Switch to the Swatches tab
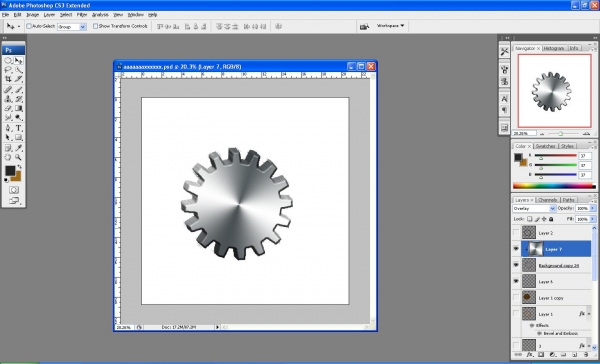This screenshot has width=600, height=364. pyautogui.click(x=545, y=146)
